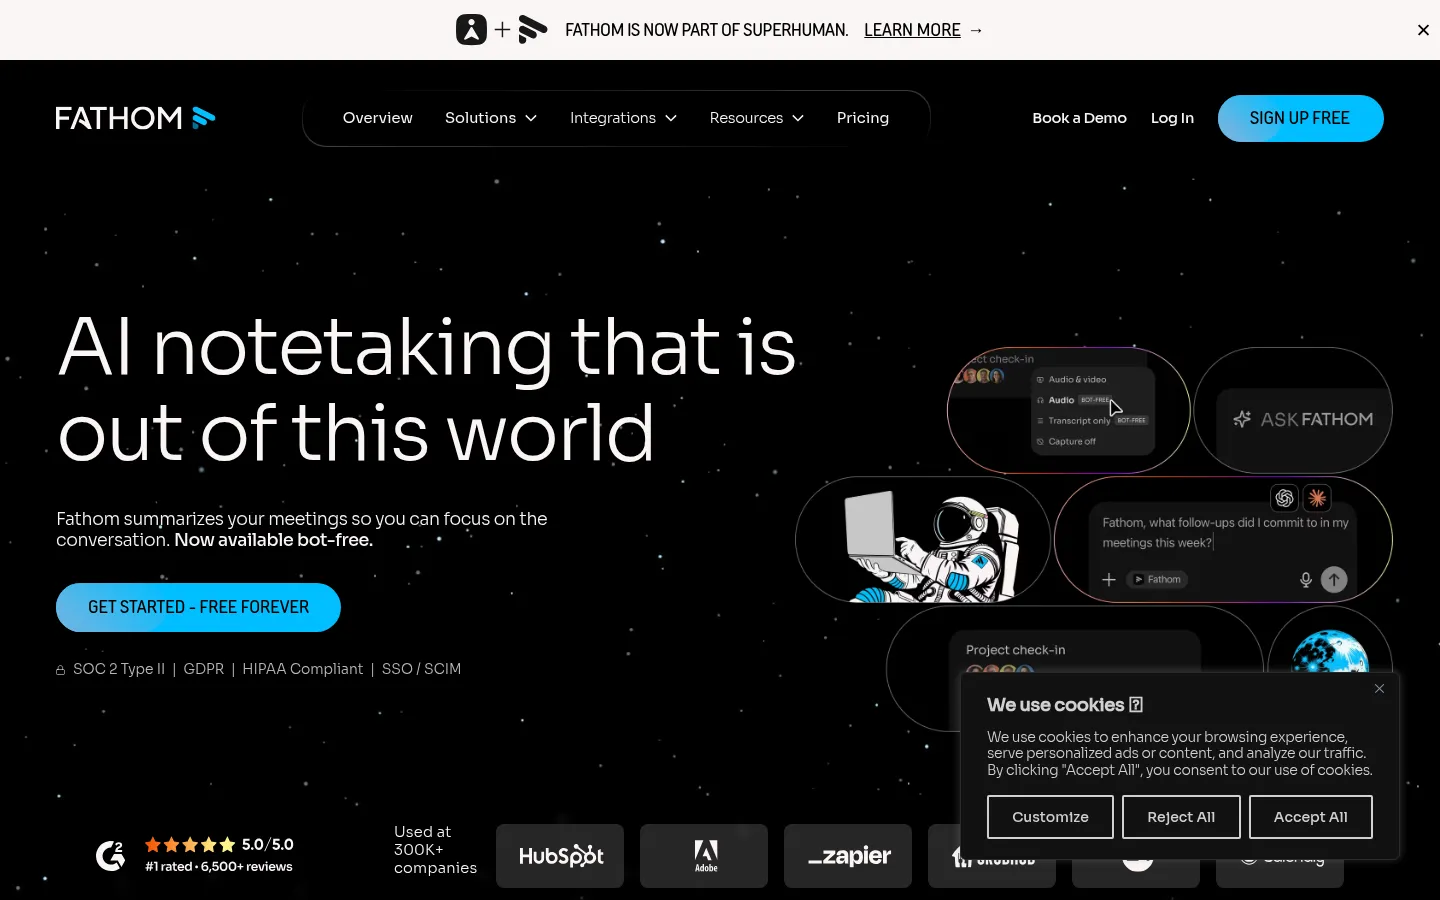Click Book a Demo in header

[1079, 118]
